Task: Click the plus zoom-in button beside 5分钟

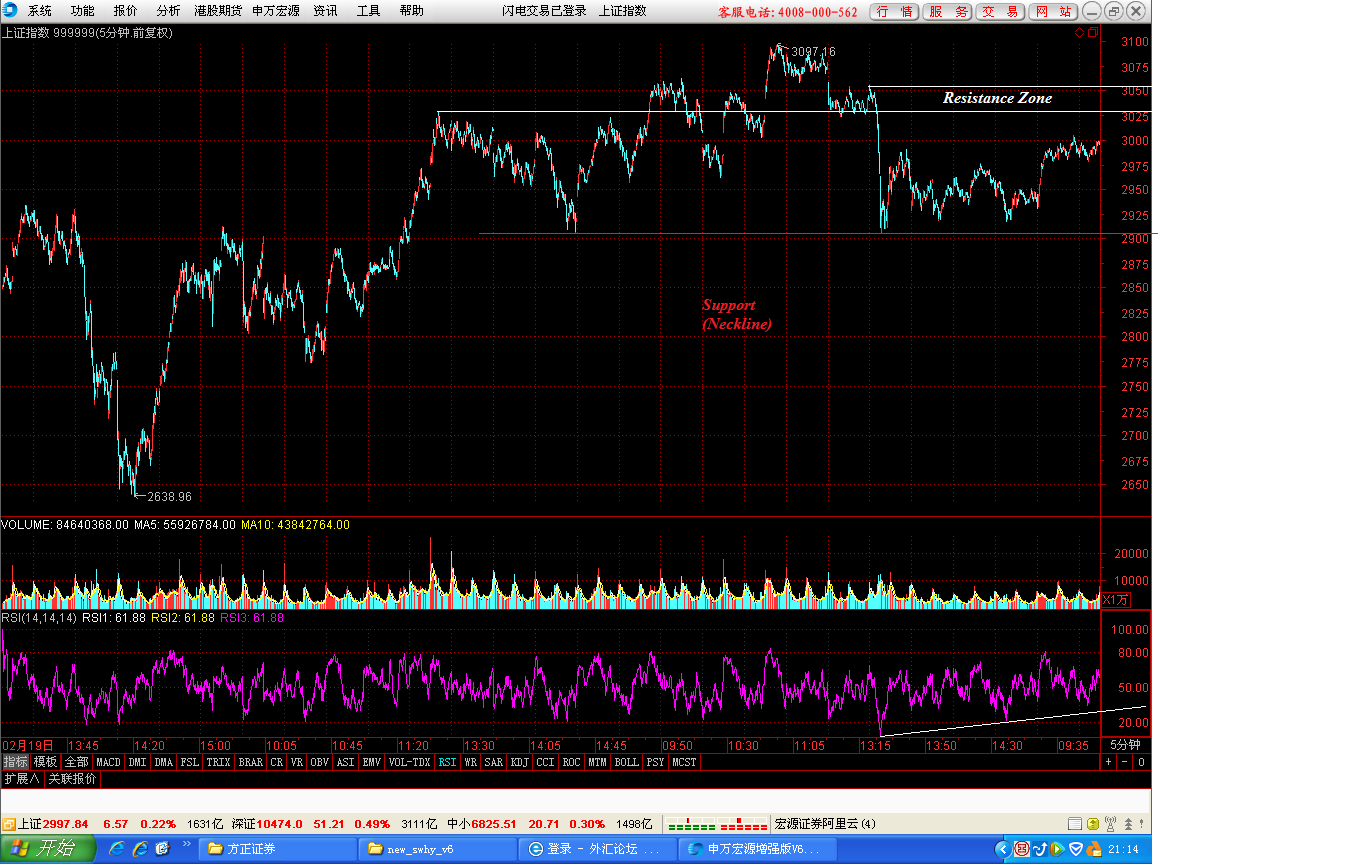Action: coord(1108,762)
